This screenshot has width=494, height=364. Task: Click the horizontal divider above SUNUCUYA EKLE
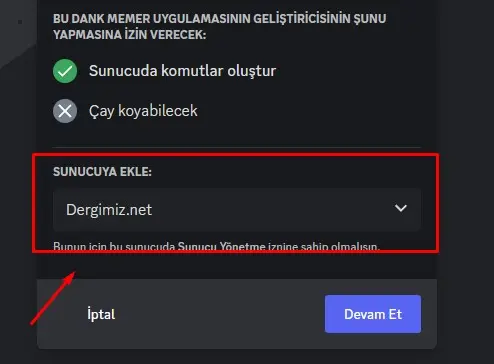pos(237,147)
